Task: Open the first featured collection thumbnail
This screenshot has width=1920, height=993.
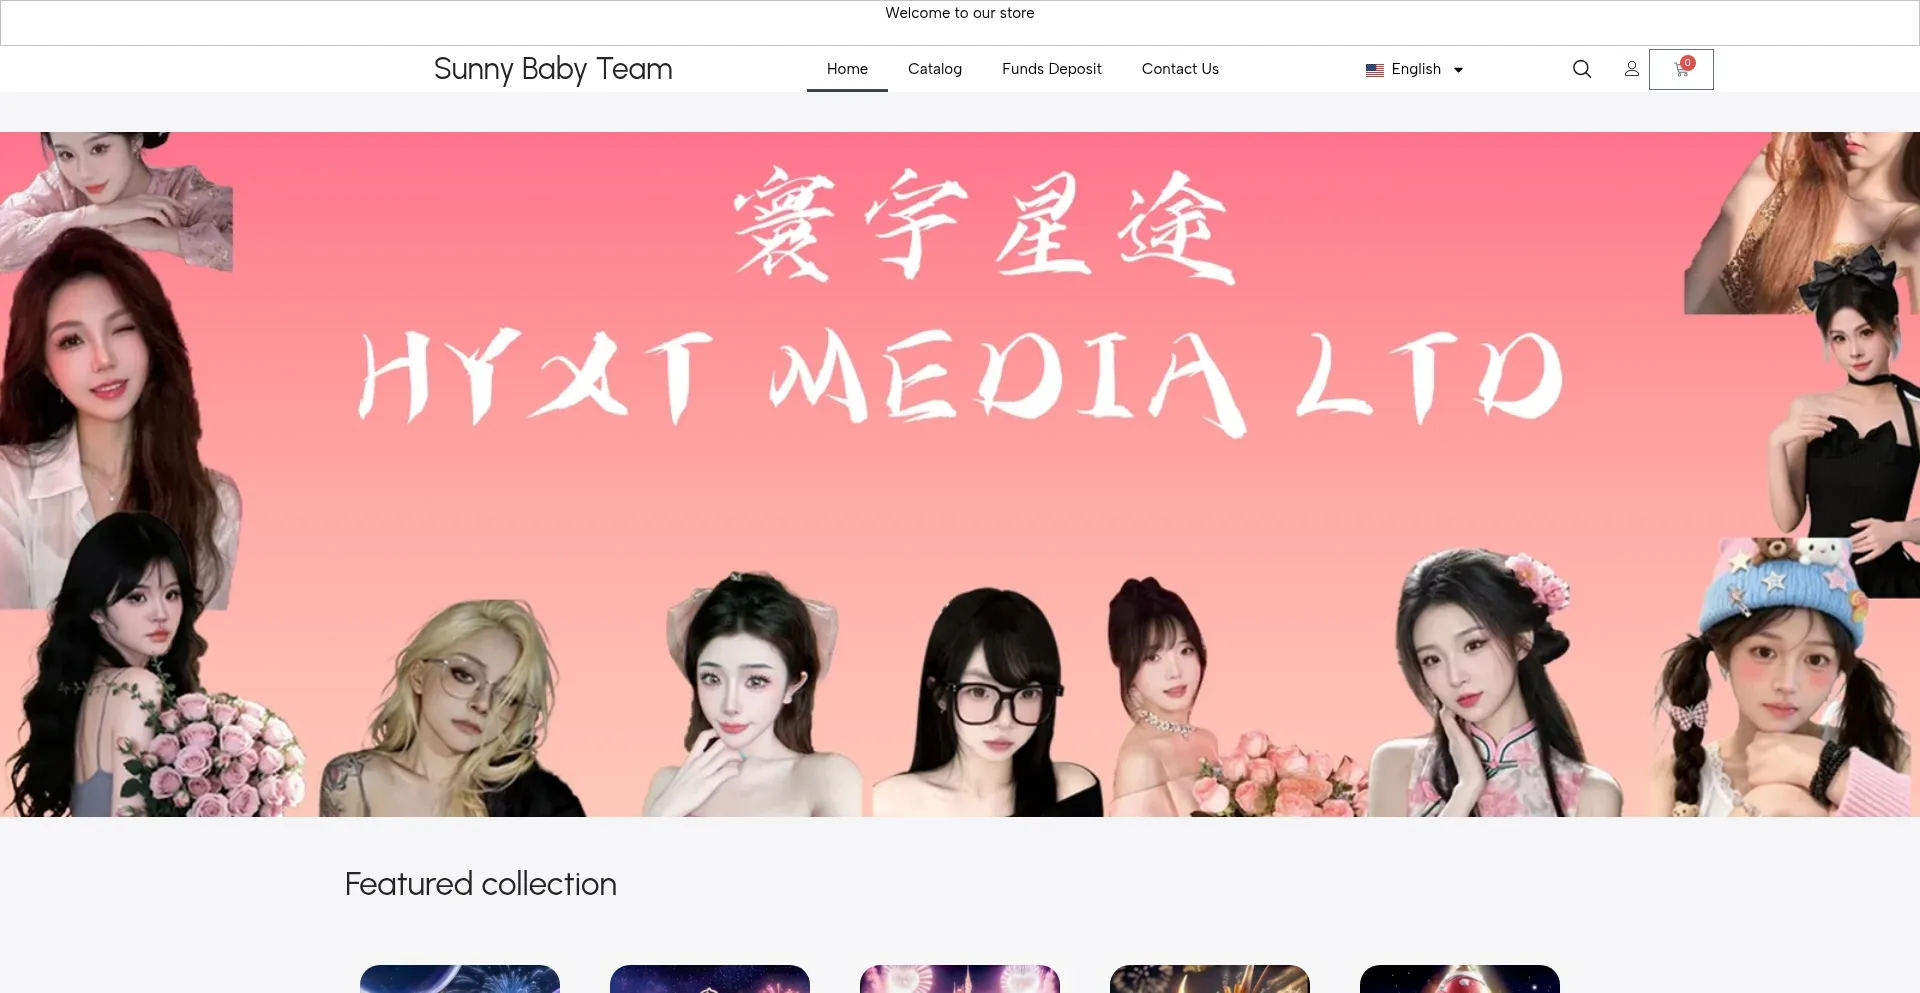Action: pyautogui.click(x=460, y=980)
